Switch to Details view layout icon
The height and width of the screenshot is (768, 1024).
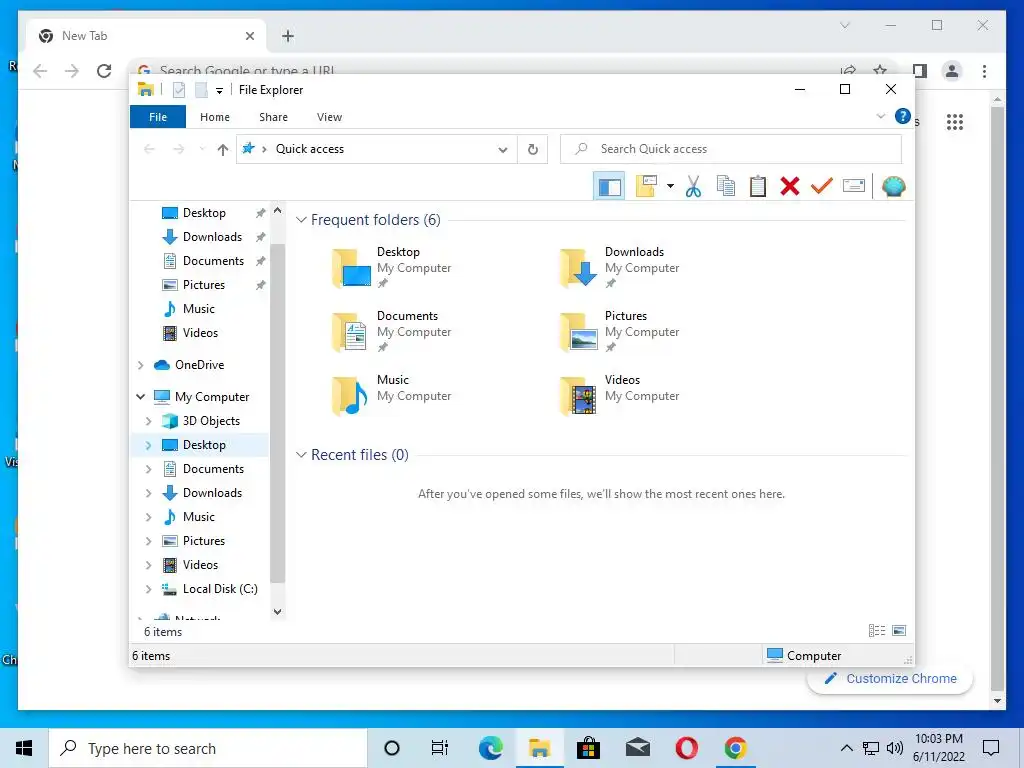pyautogui.click(x=877, y=631)
